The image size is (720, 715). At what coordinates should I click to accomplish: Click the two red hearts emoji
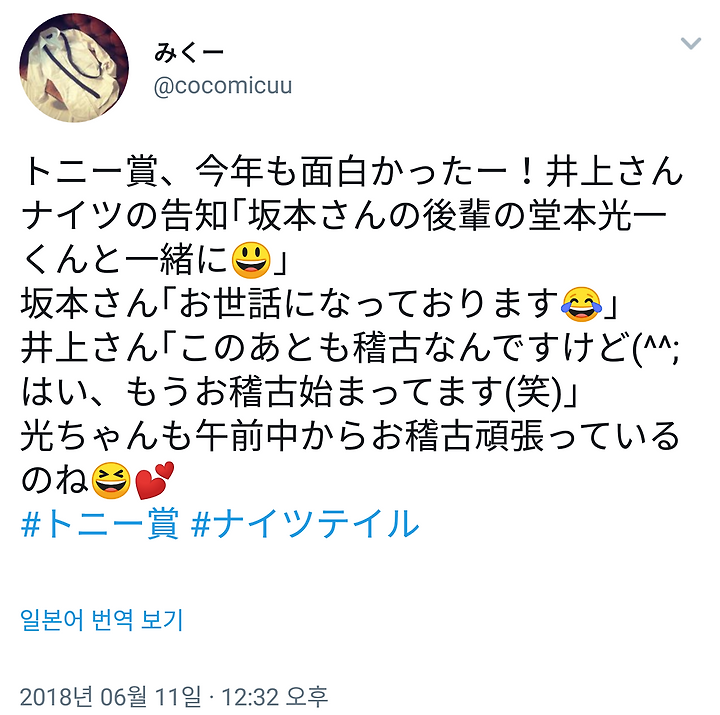tap(155, 480)
